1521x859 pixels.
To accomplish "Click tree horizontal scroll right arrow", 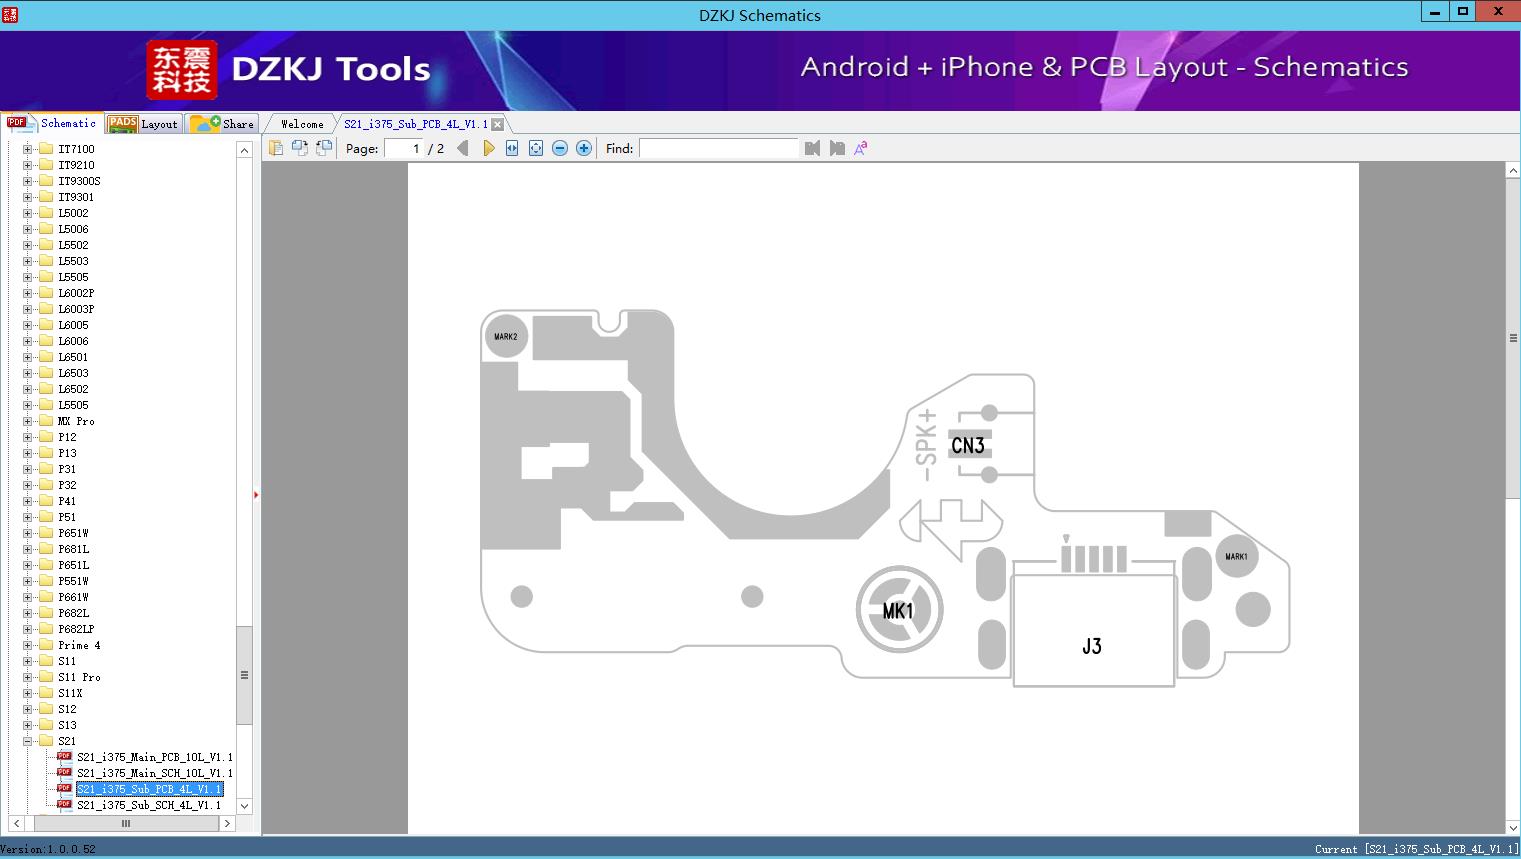I will tap(227, 824).
